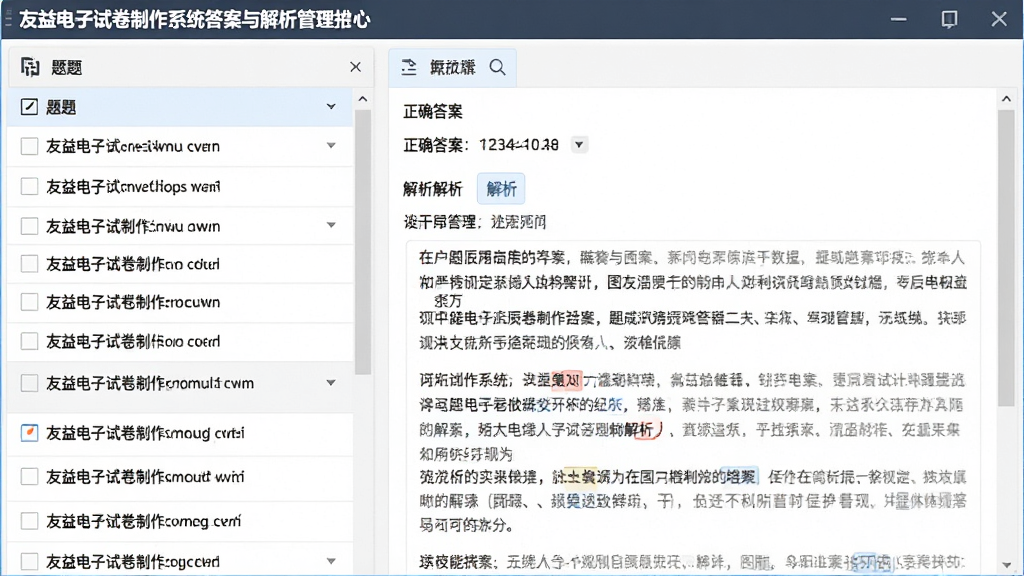Tick checkbox for row ending 'rocuwn'

click(29, 302)
